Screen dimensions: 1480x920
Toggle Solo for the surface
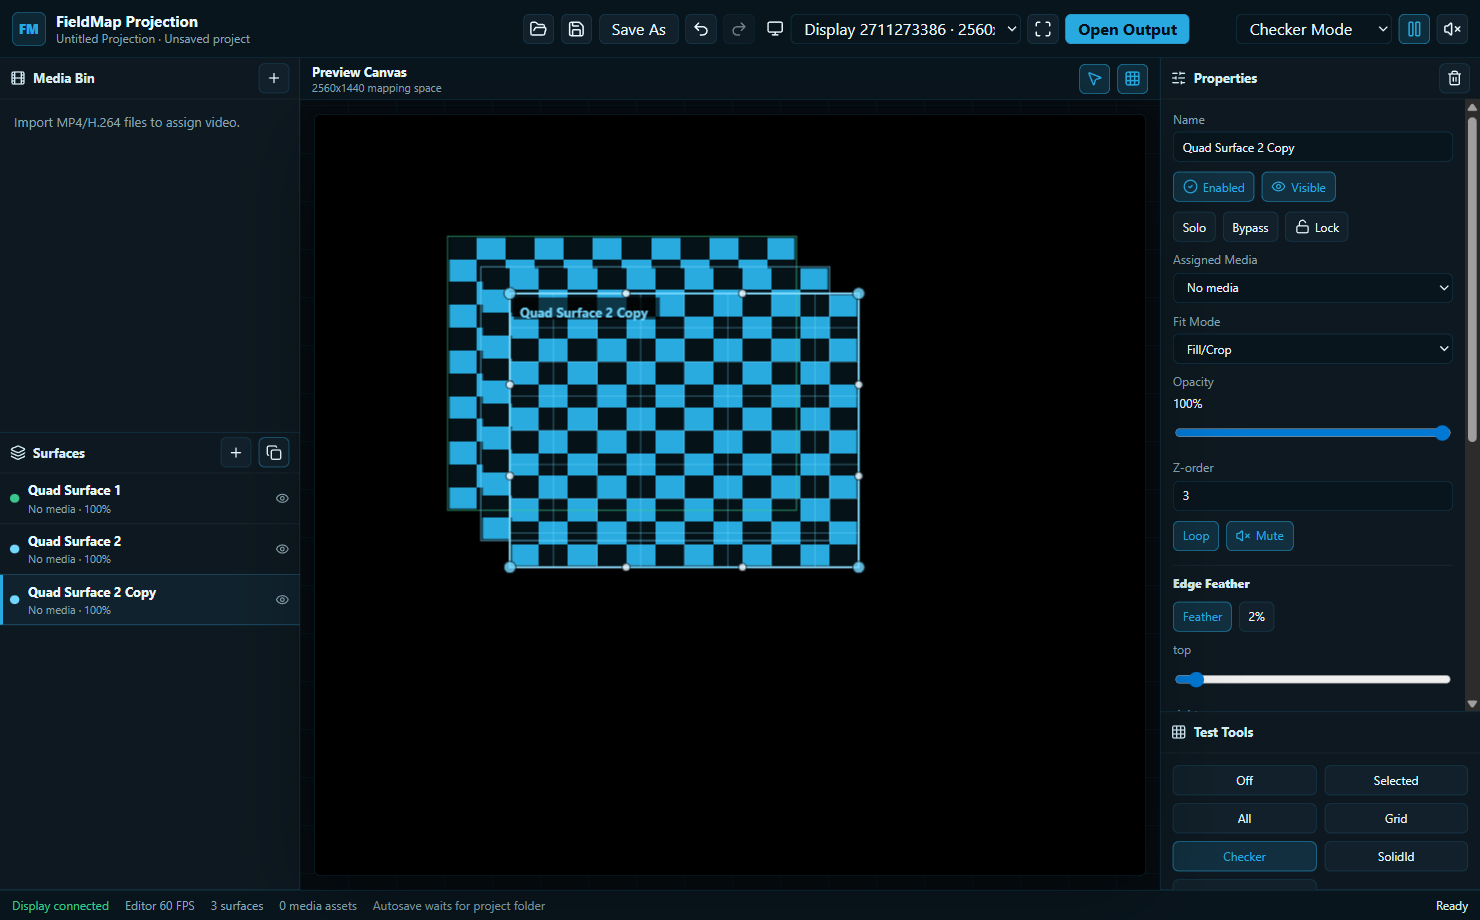point(1194,227)
